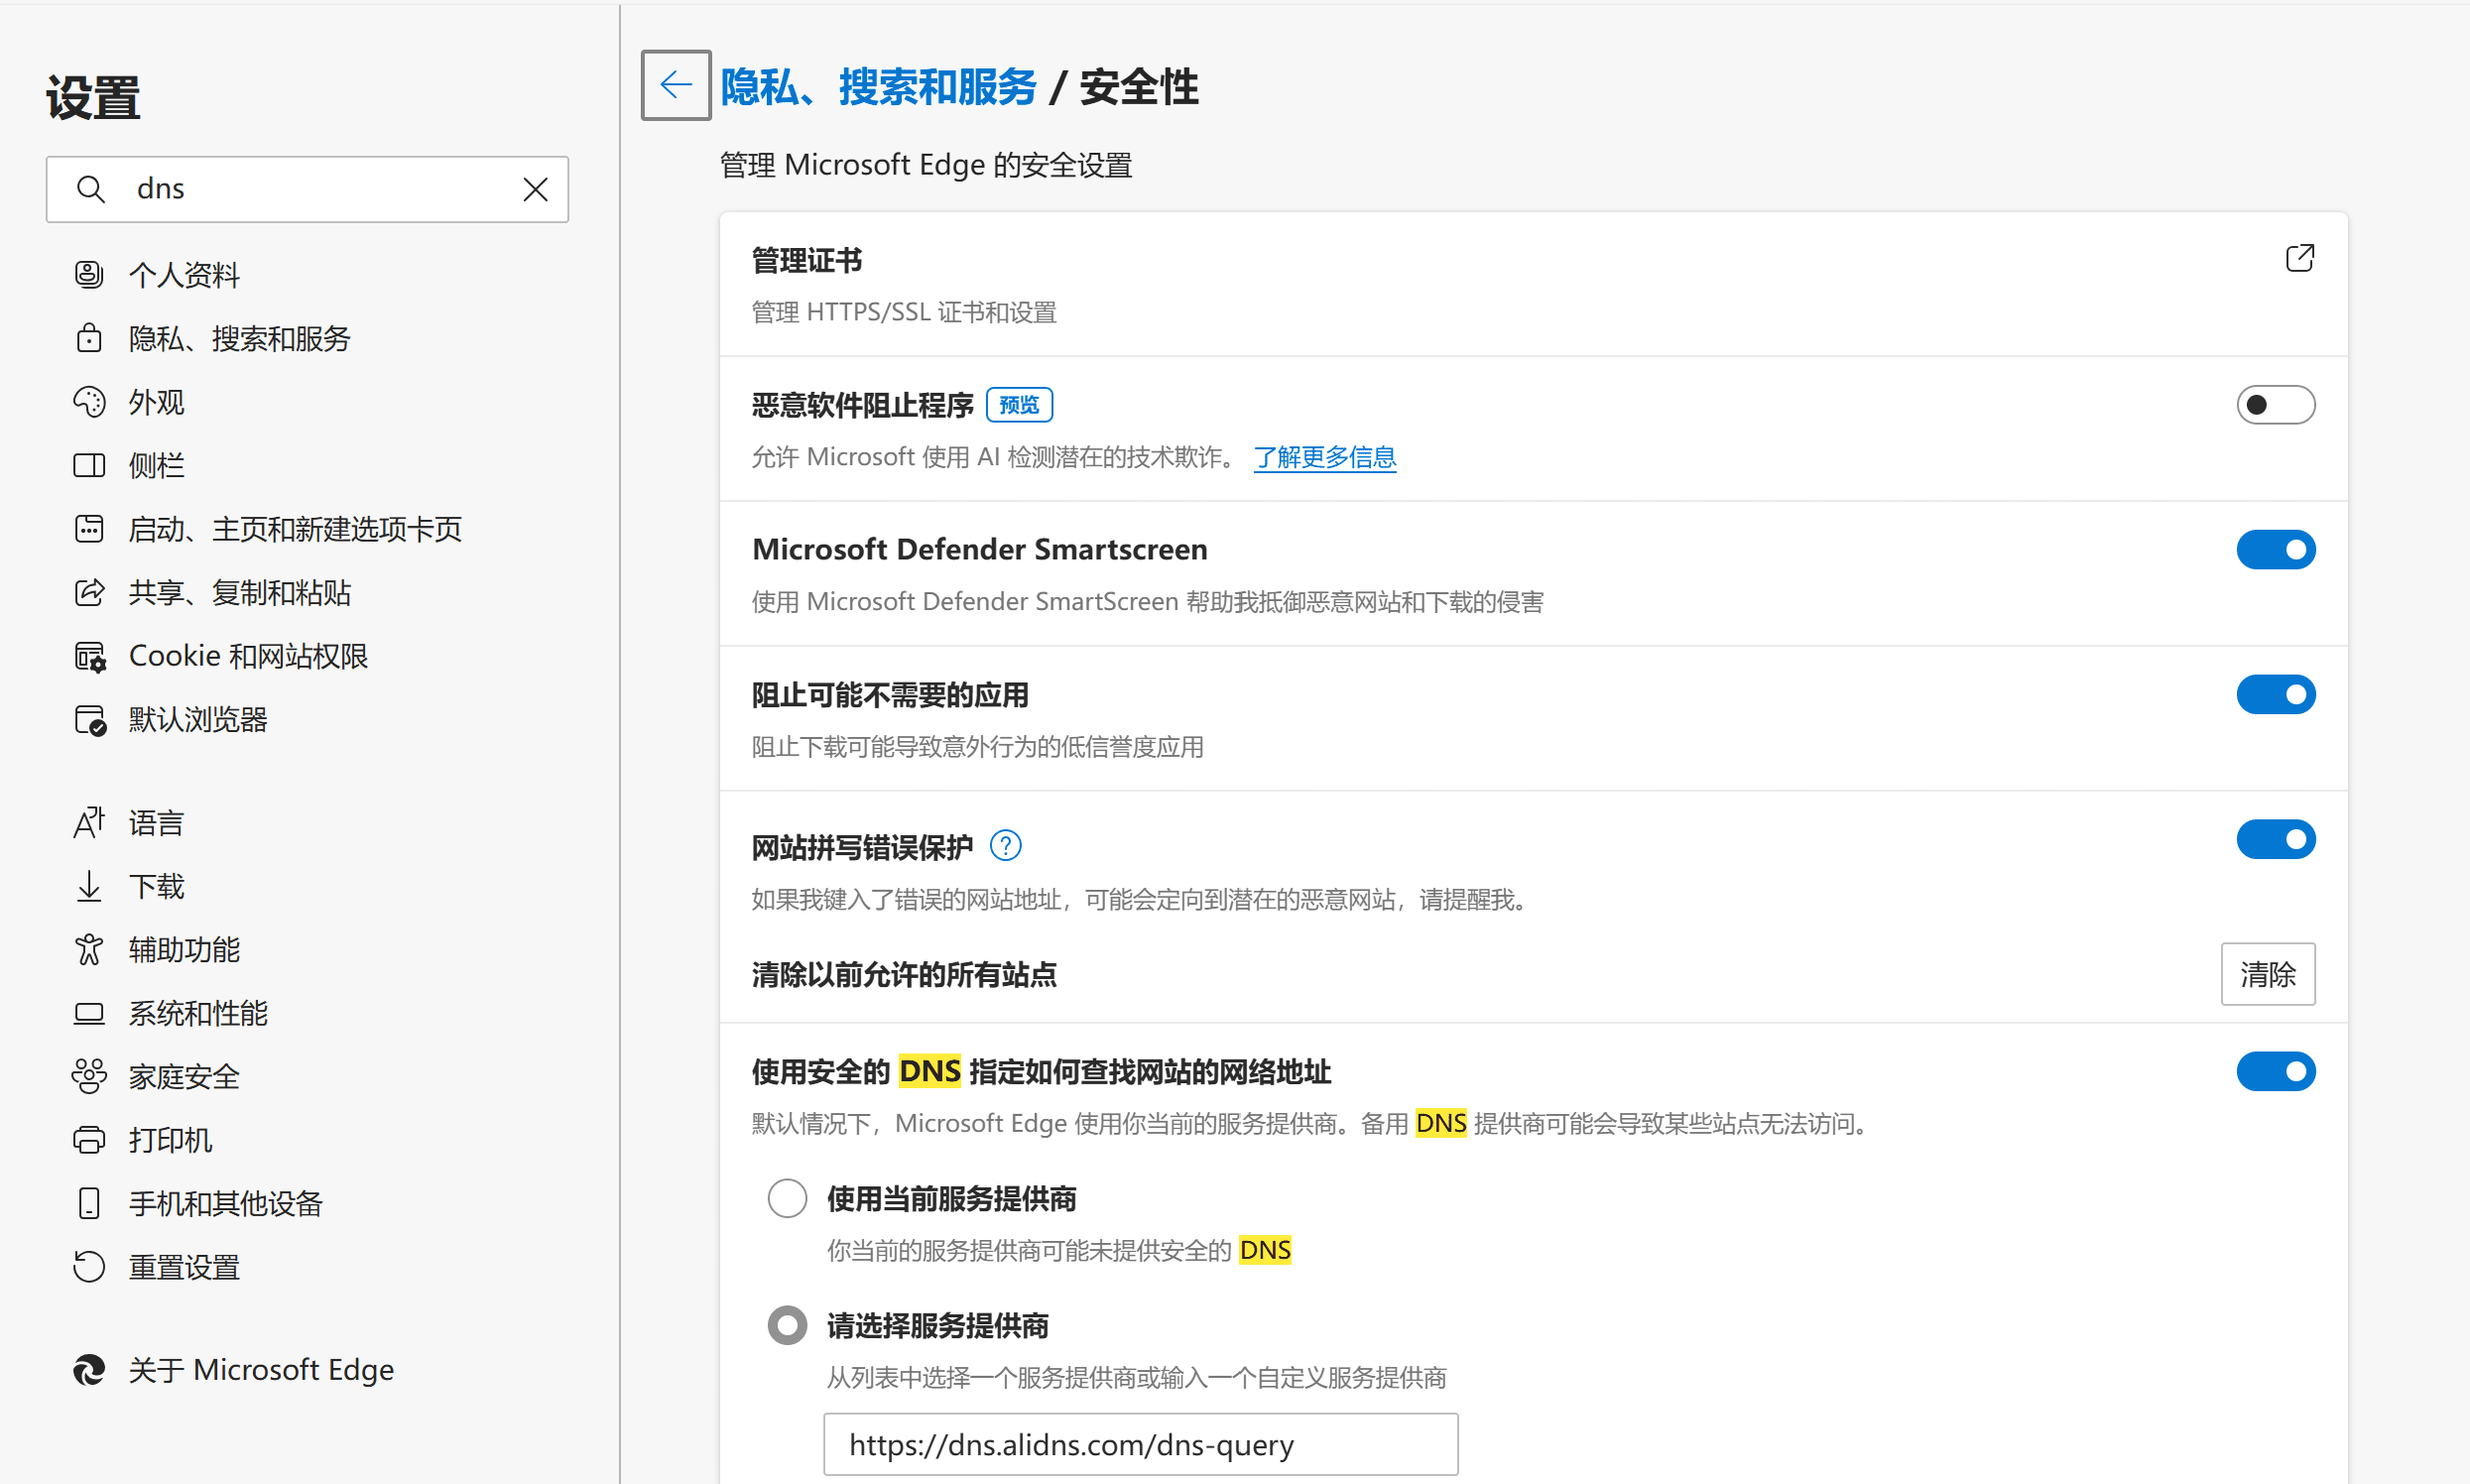Viewport: 2470px width, 1484px height.
Task: Enable the 恶意软件阻止程序 toggle
Action: pyautogui.click(x=2275, y=405)
